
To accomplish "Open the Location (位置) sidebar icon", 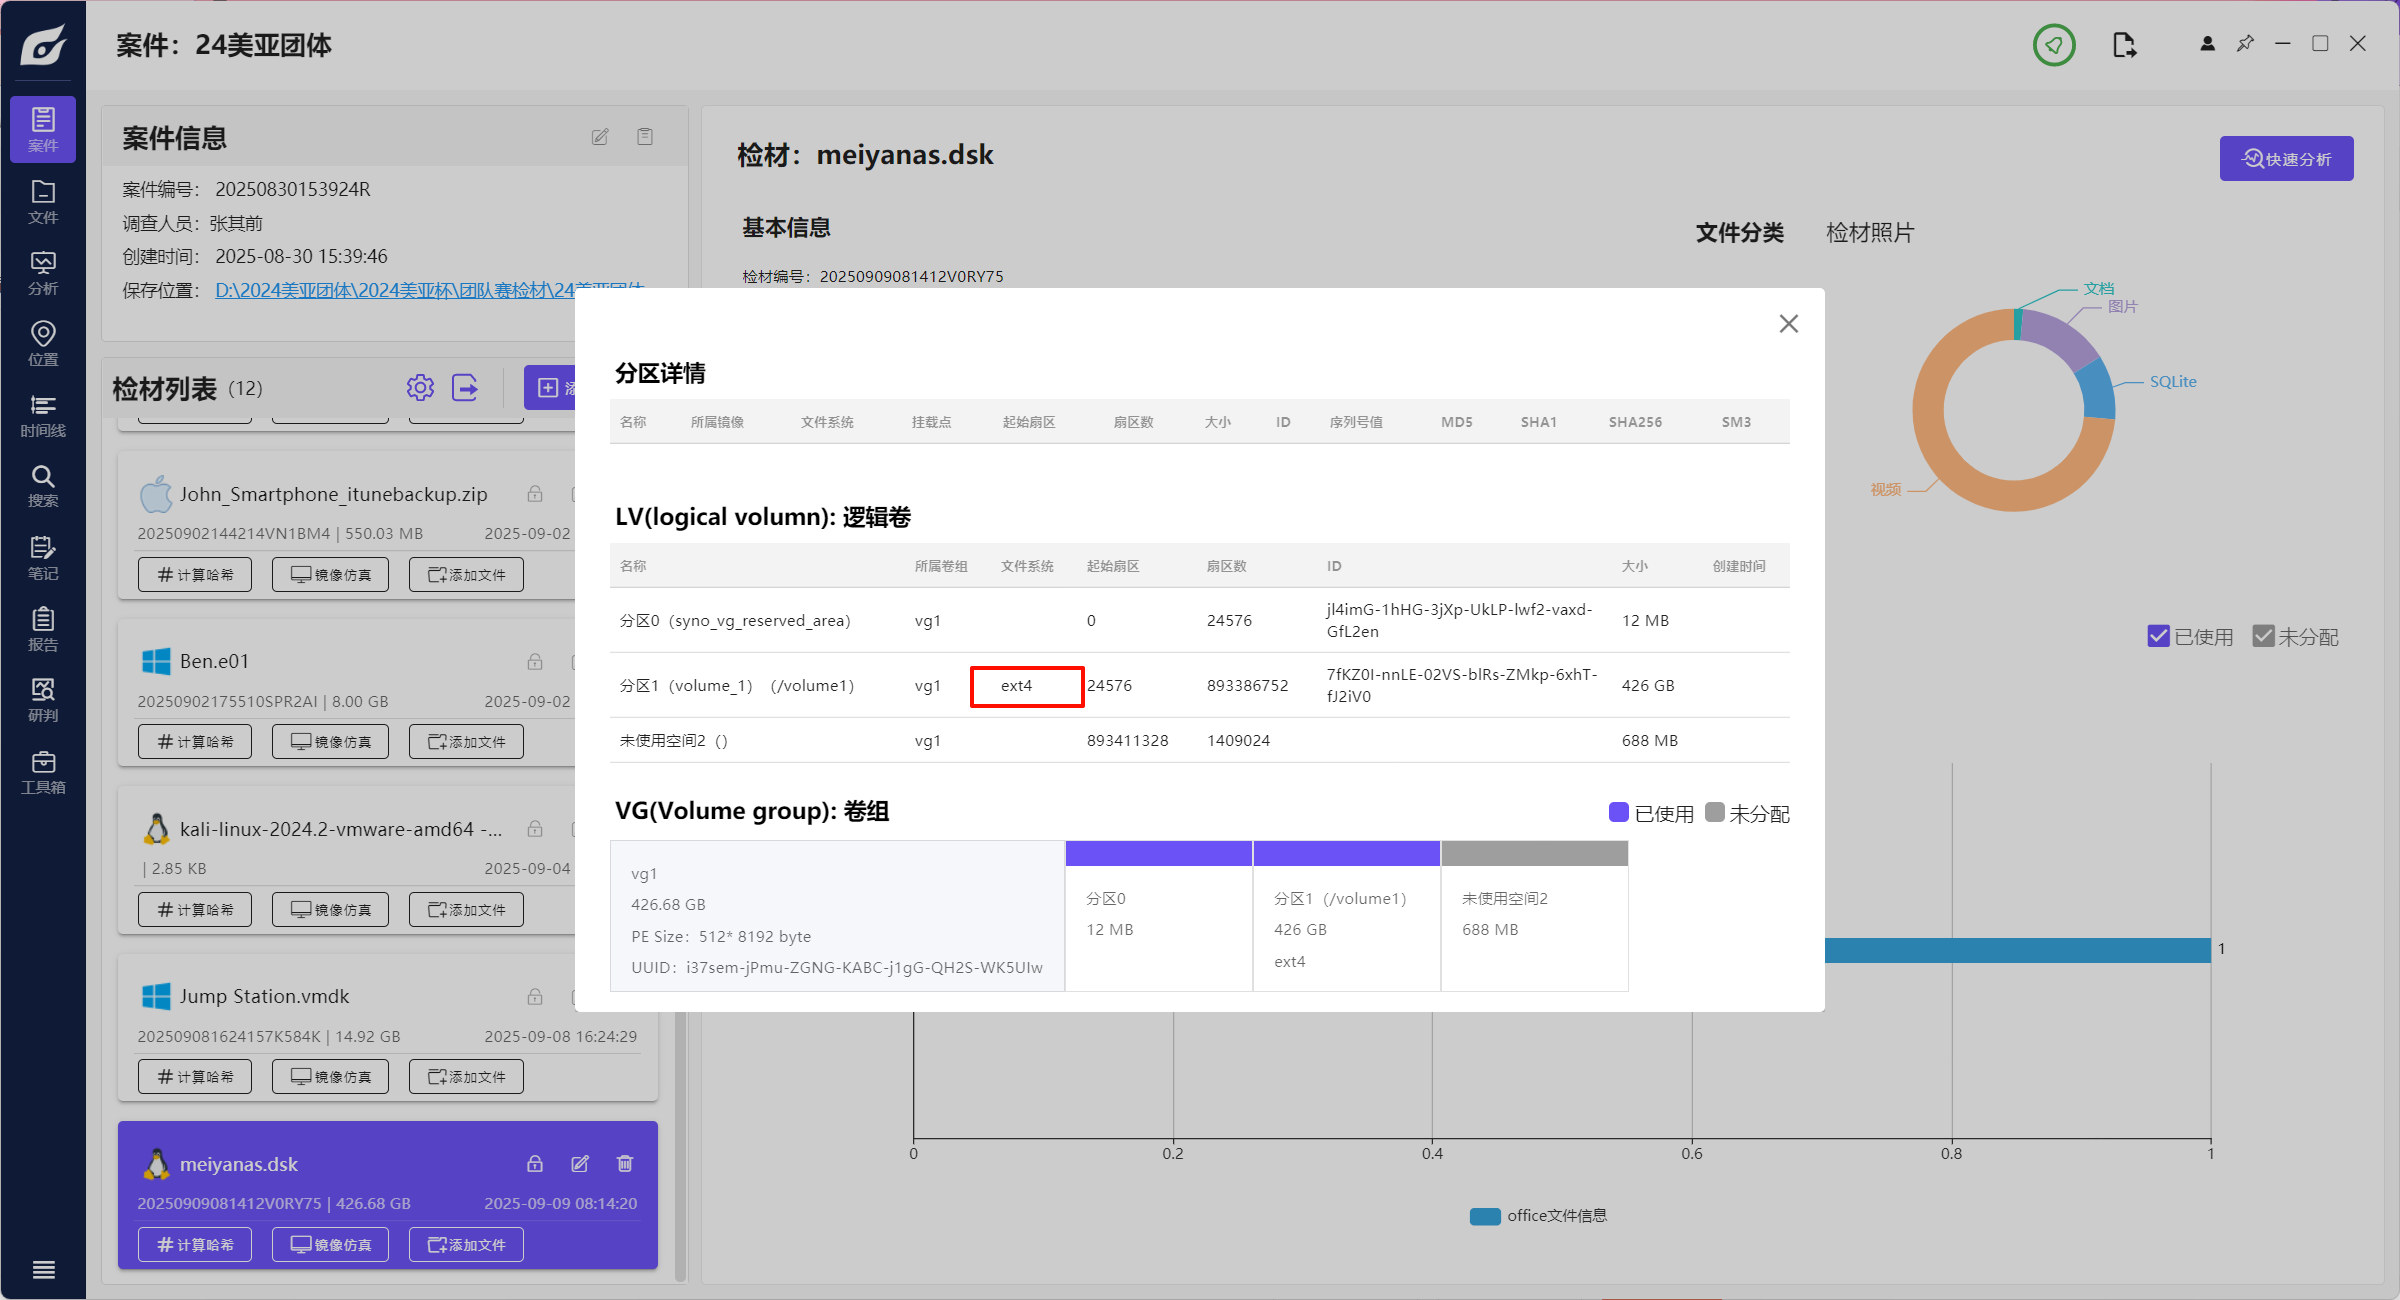I will coord(43,343).
